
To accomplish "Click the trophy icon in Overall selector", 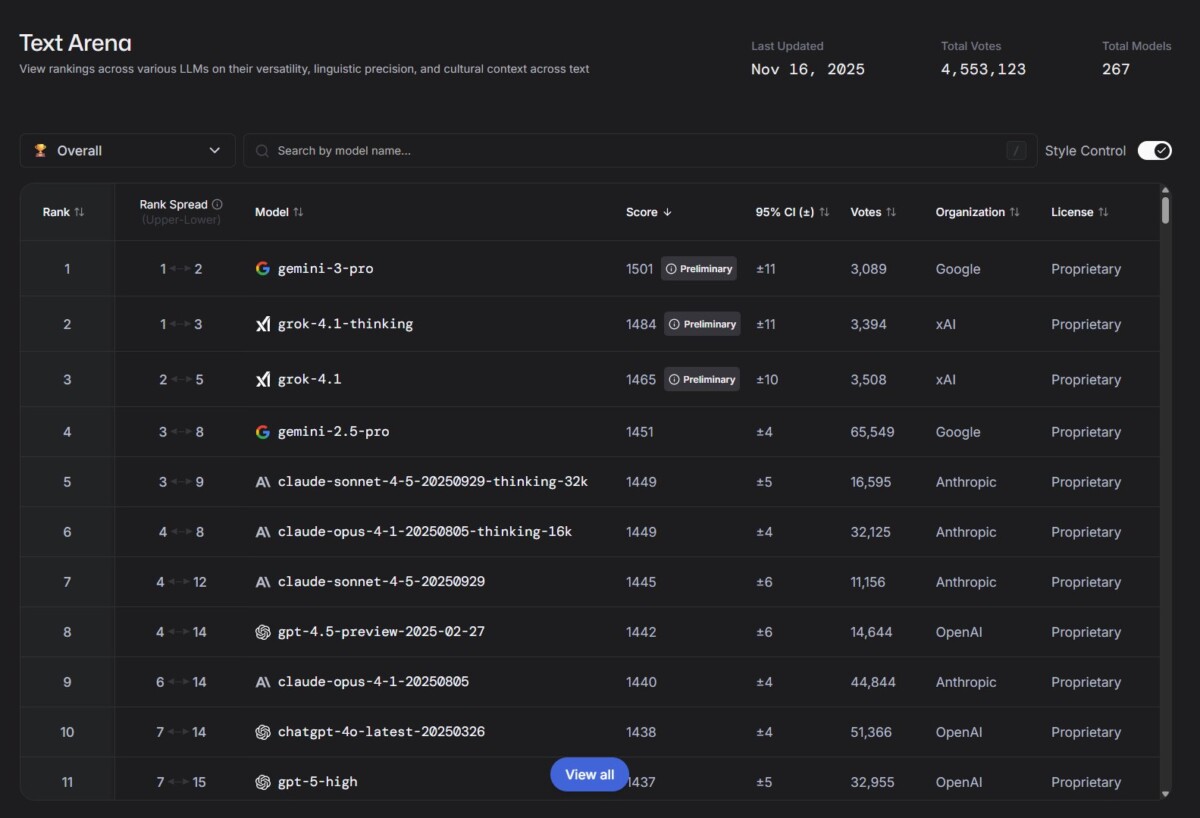I will 41,151.
